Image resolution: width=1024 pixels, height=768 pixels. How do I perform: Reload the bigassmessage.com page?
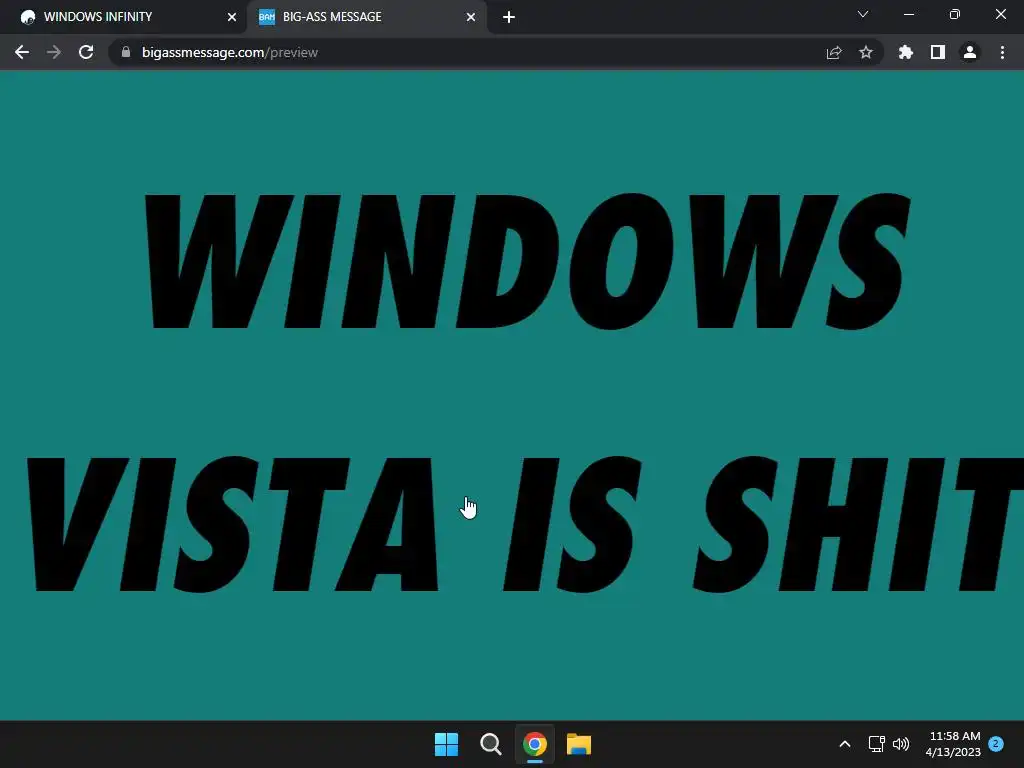(86, 52)
